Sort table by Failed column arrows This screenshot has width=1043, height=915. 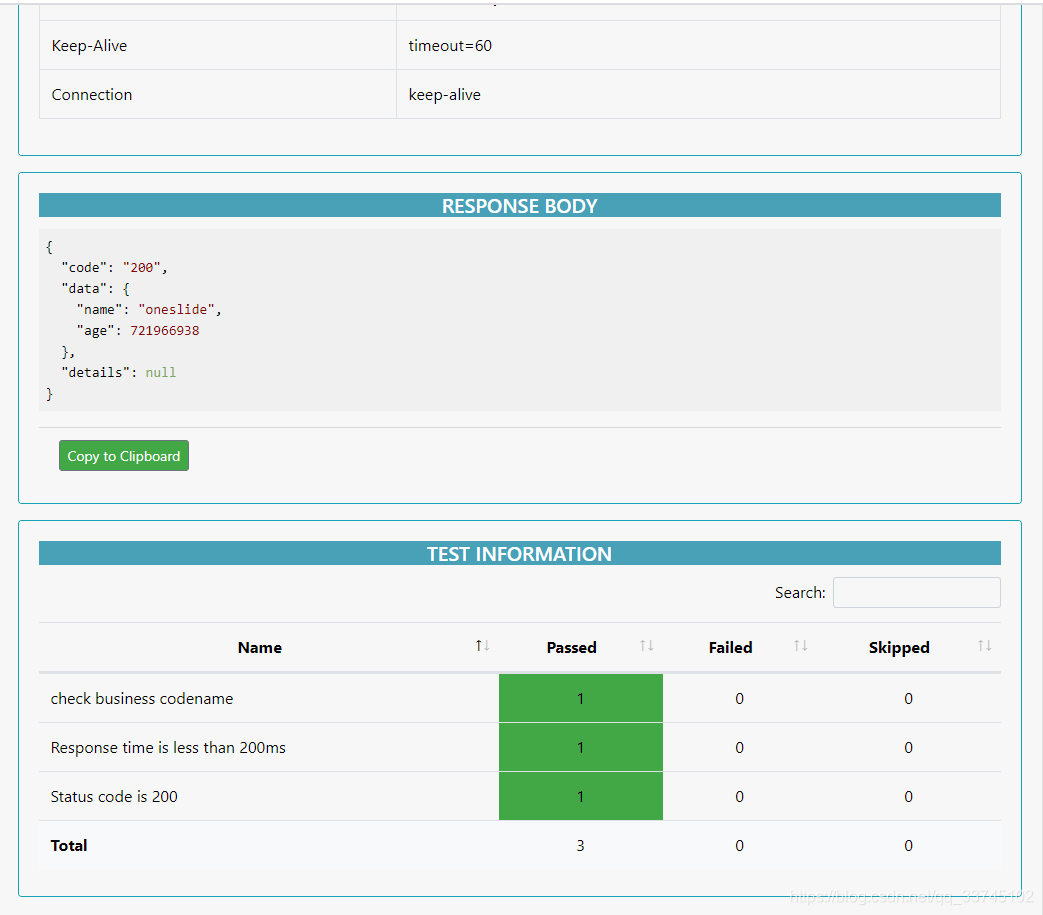click(801, 646)
